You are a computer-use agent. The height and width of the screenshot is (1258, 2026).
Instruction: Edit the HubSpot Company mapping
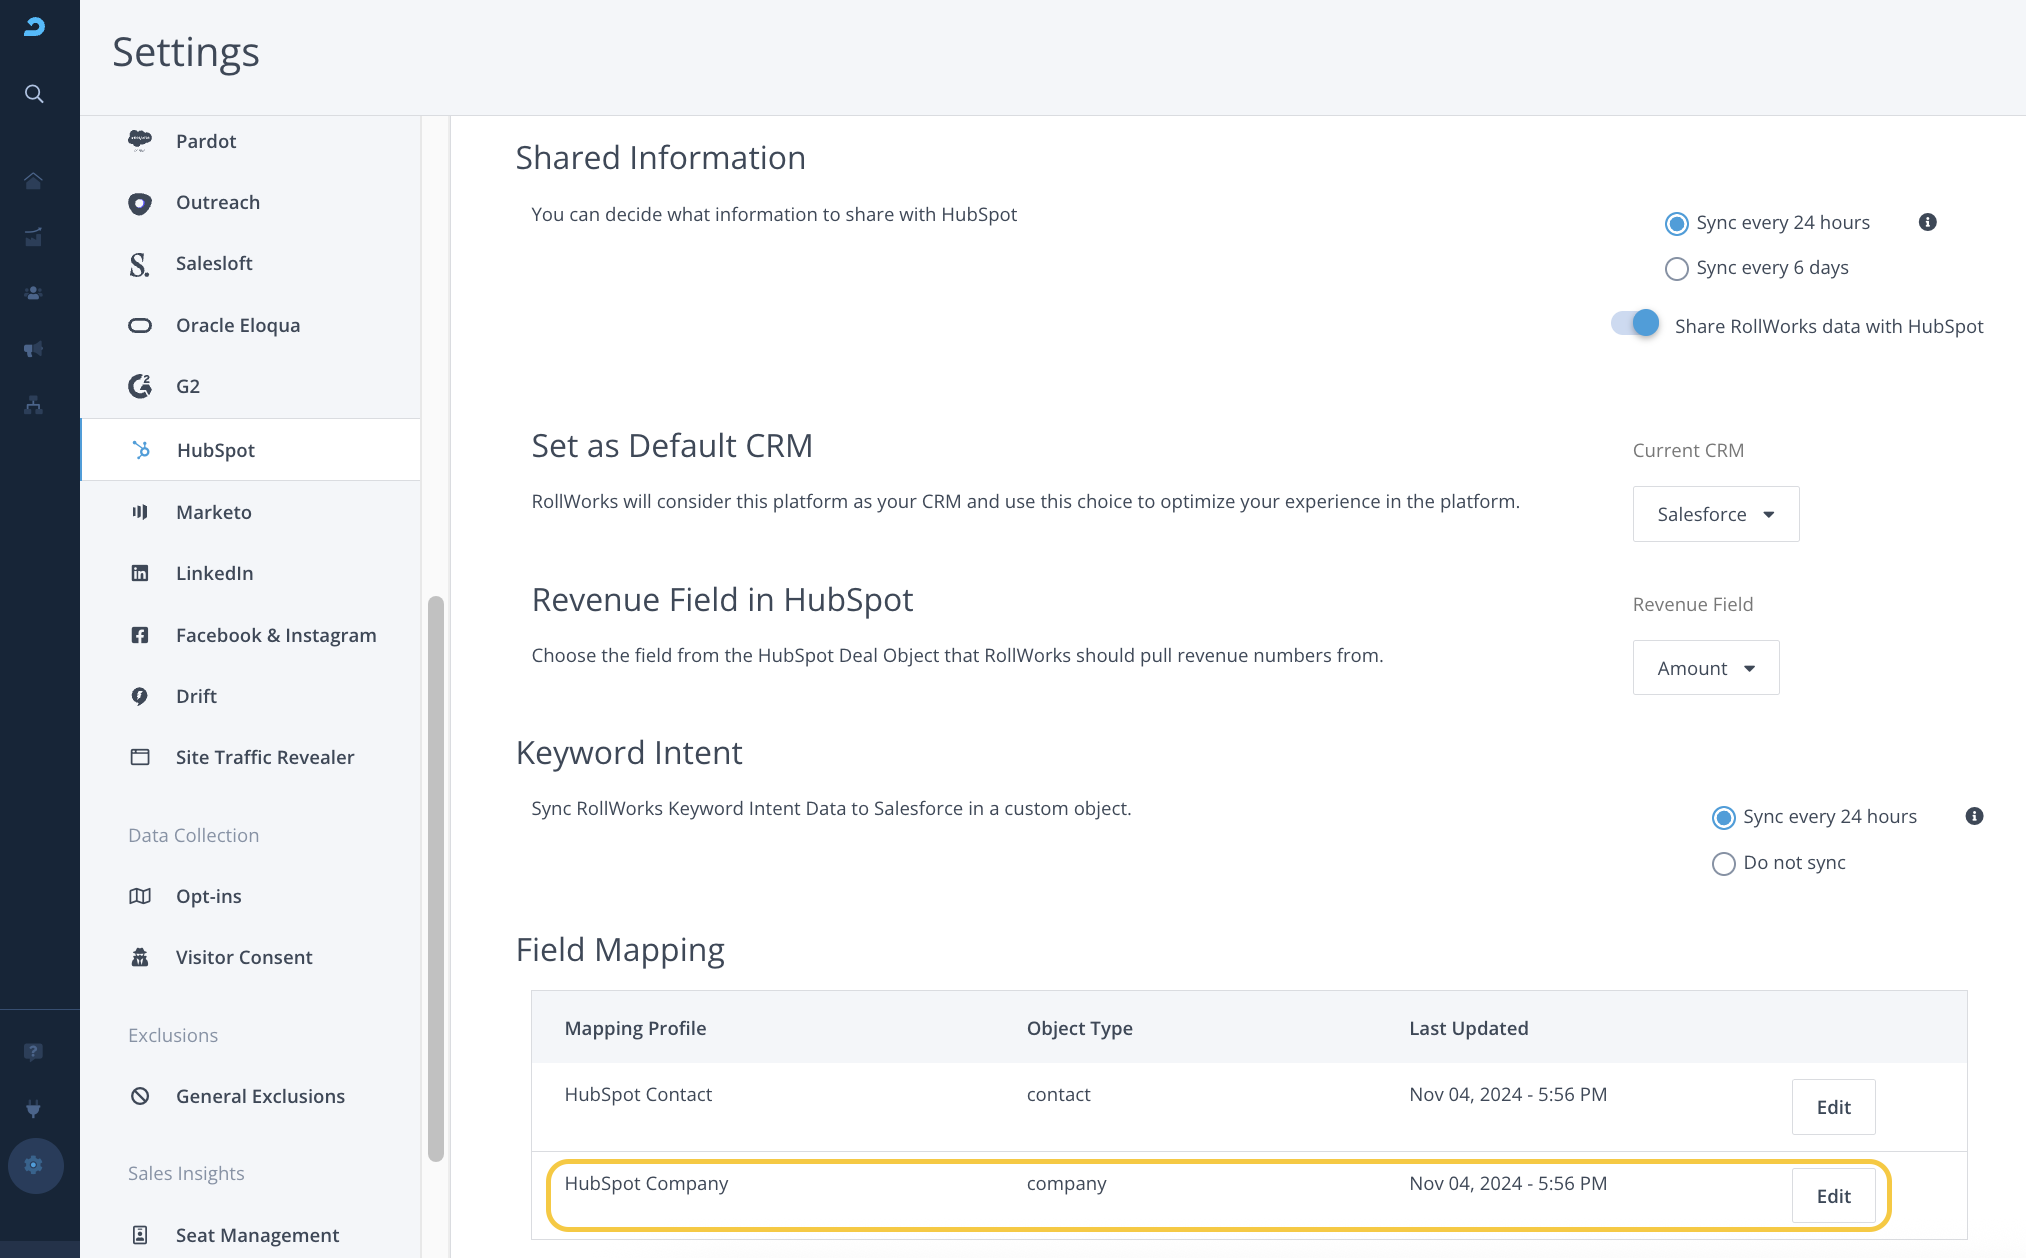[x=1833, y=1196]
